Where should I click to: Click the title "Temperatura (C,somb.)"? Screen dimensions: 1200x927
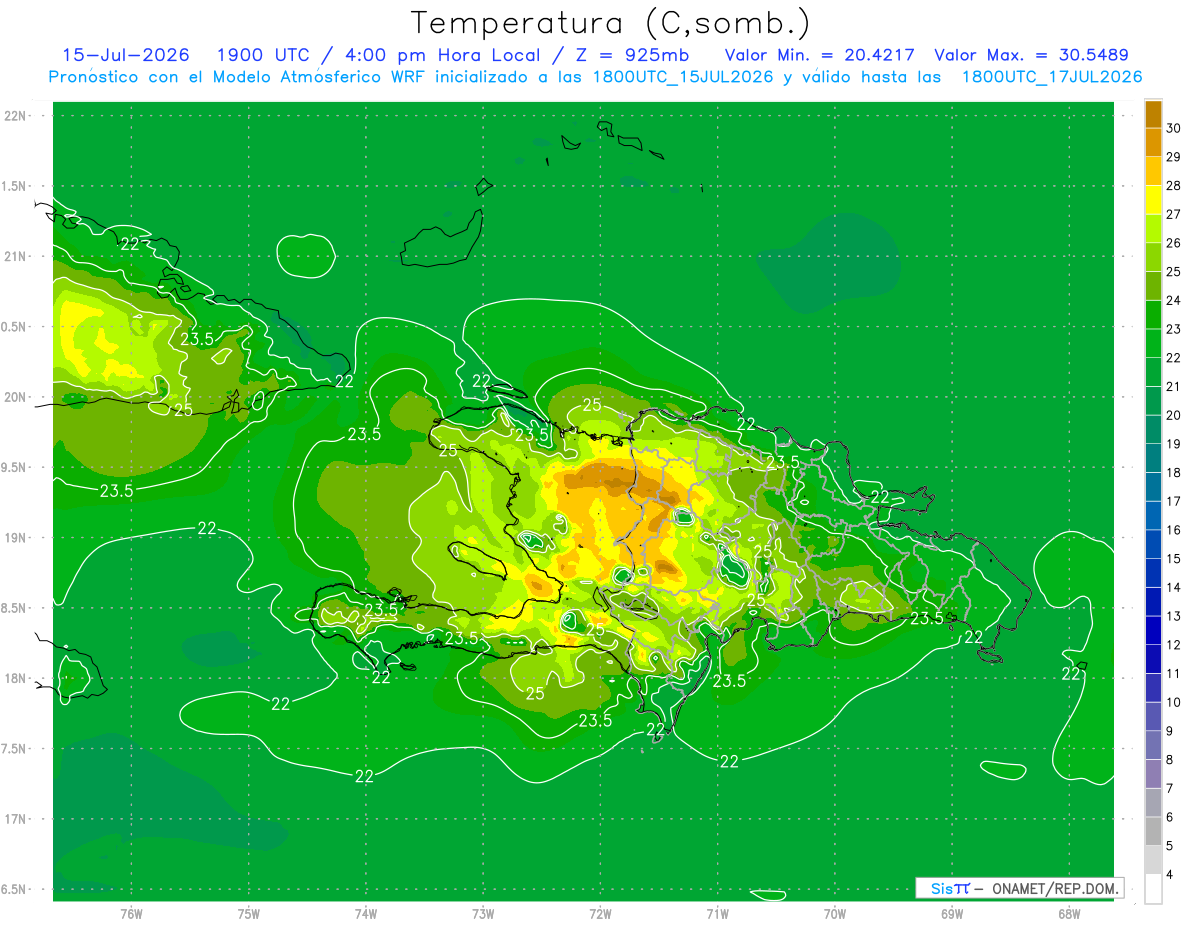click(x=611, y=23)
